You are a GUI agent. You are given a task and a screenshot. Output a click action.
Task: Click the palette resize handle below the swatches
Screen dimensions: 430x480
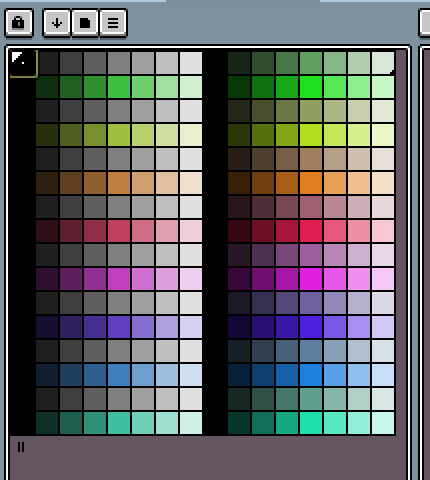point(21,447)
